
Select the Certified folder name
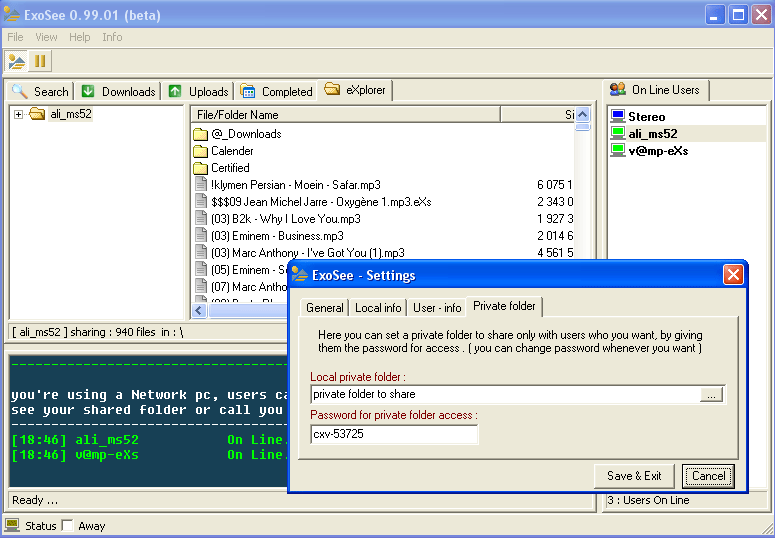pos(230,168)
